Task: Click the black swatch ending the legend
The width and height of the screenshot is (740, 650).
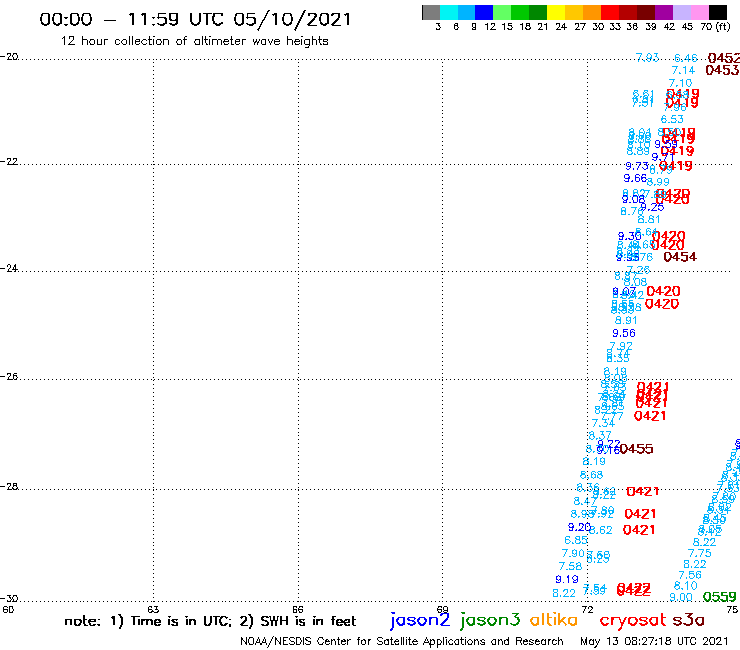Action: 718,12
